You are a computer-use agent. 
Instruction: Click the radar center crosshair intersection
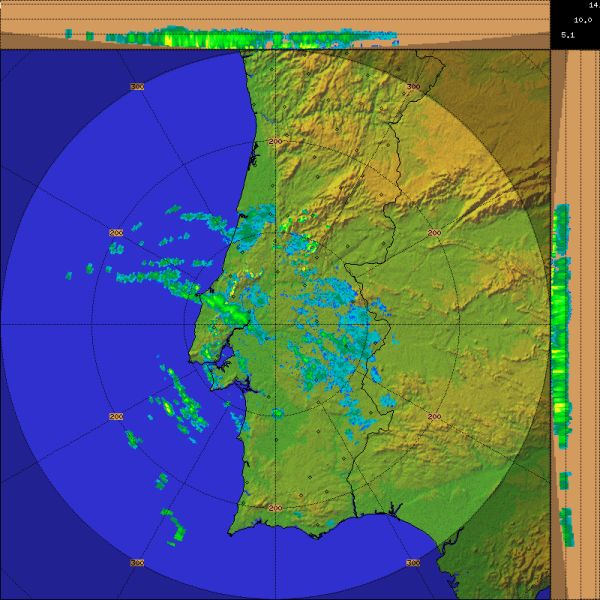point(276,325)
